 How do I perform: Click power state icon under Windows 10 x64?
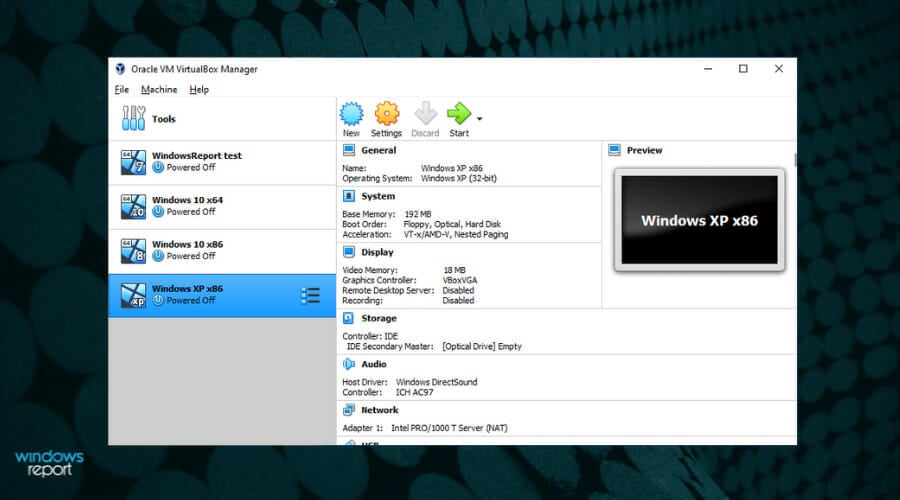pos(158,212)
